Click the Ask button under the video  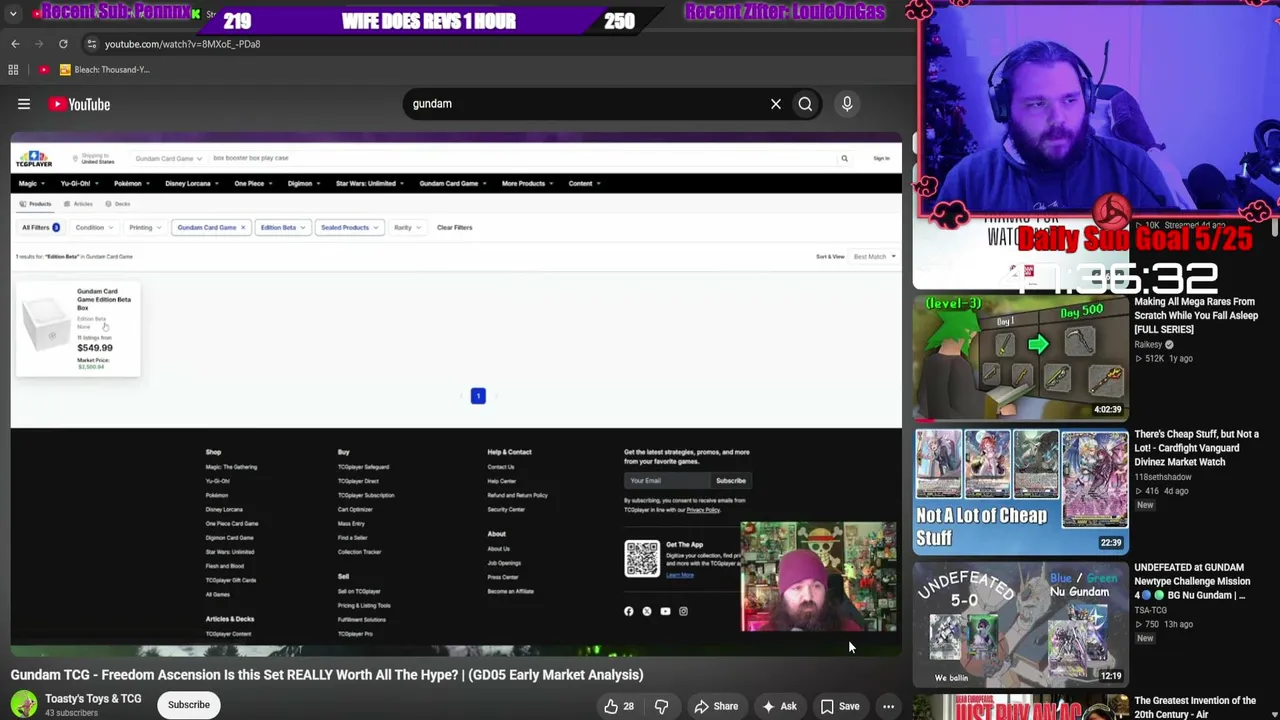pyautogui.click(x=779, y=706)
